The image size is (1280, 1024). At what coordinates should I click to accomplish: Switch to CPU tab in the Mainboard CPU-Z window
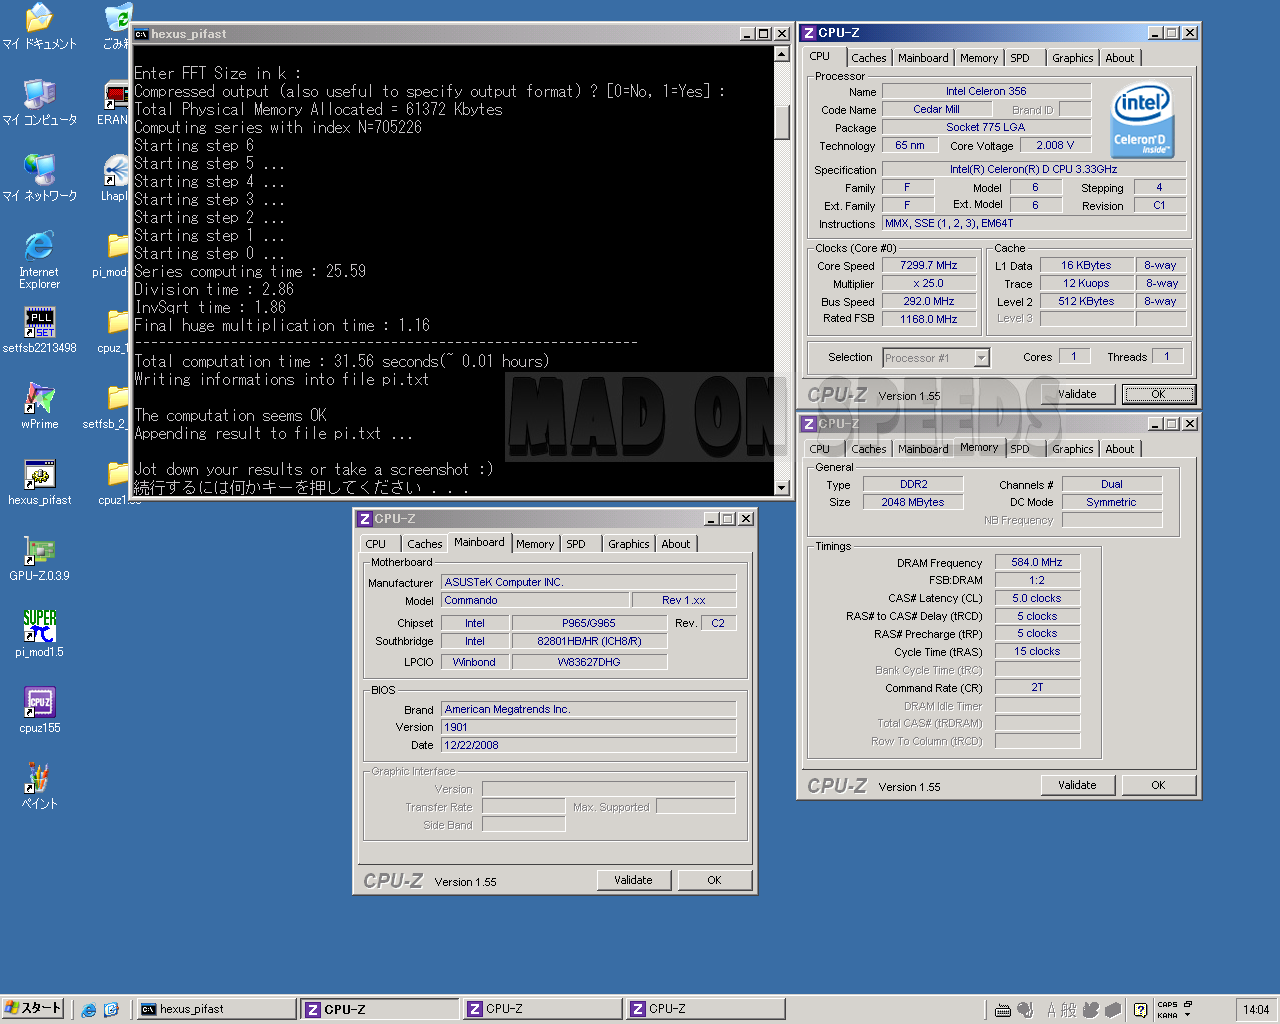point(376,544)
